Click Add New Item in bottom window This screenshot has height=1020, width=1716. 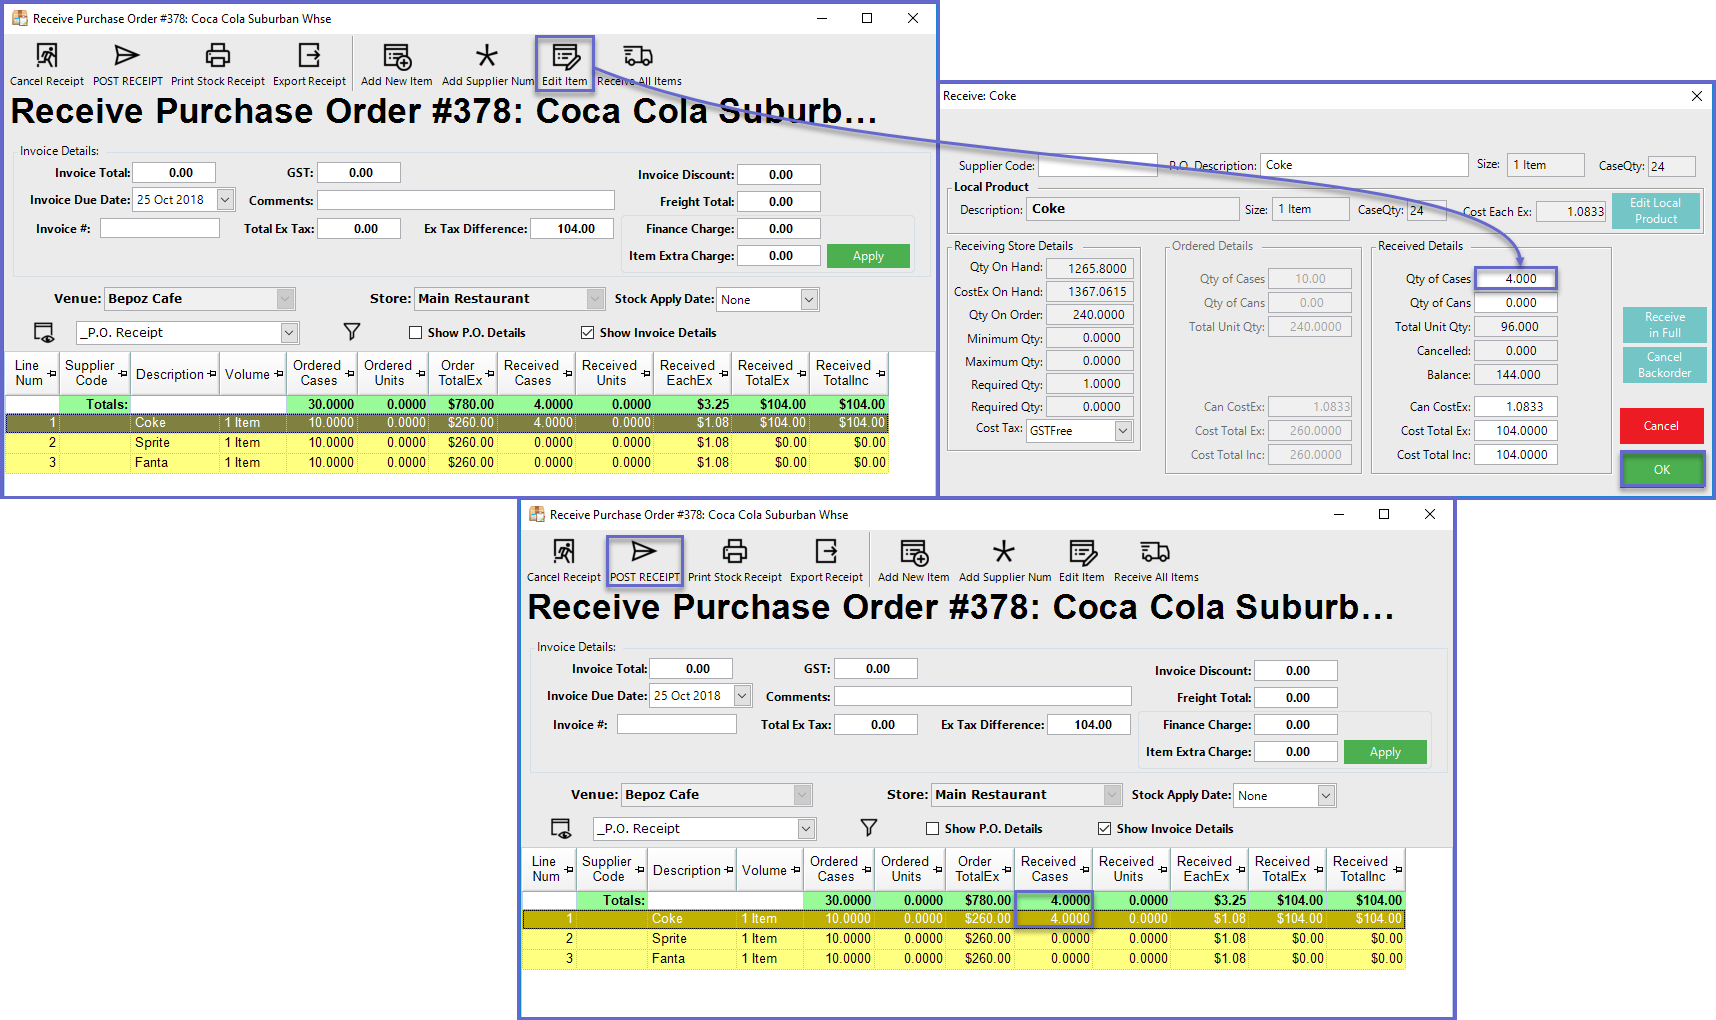coord(914,562)
